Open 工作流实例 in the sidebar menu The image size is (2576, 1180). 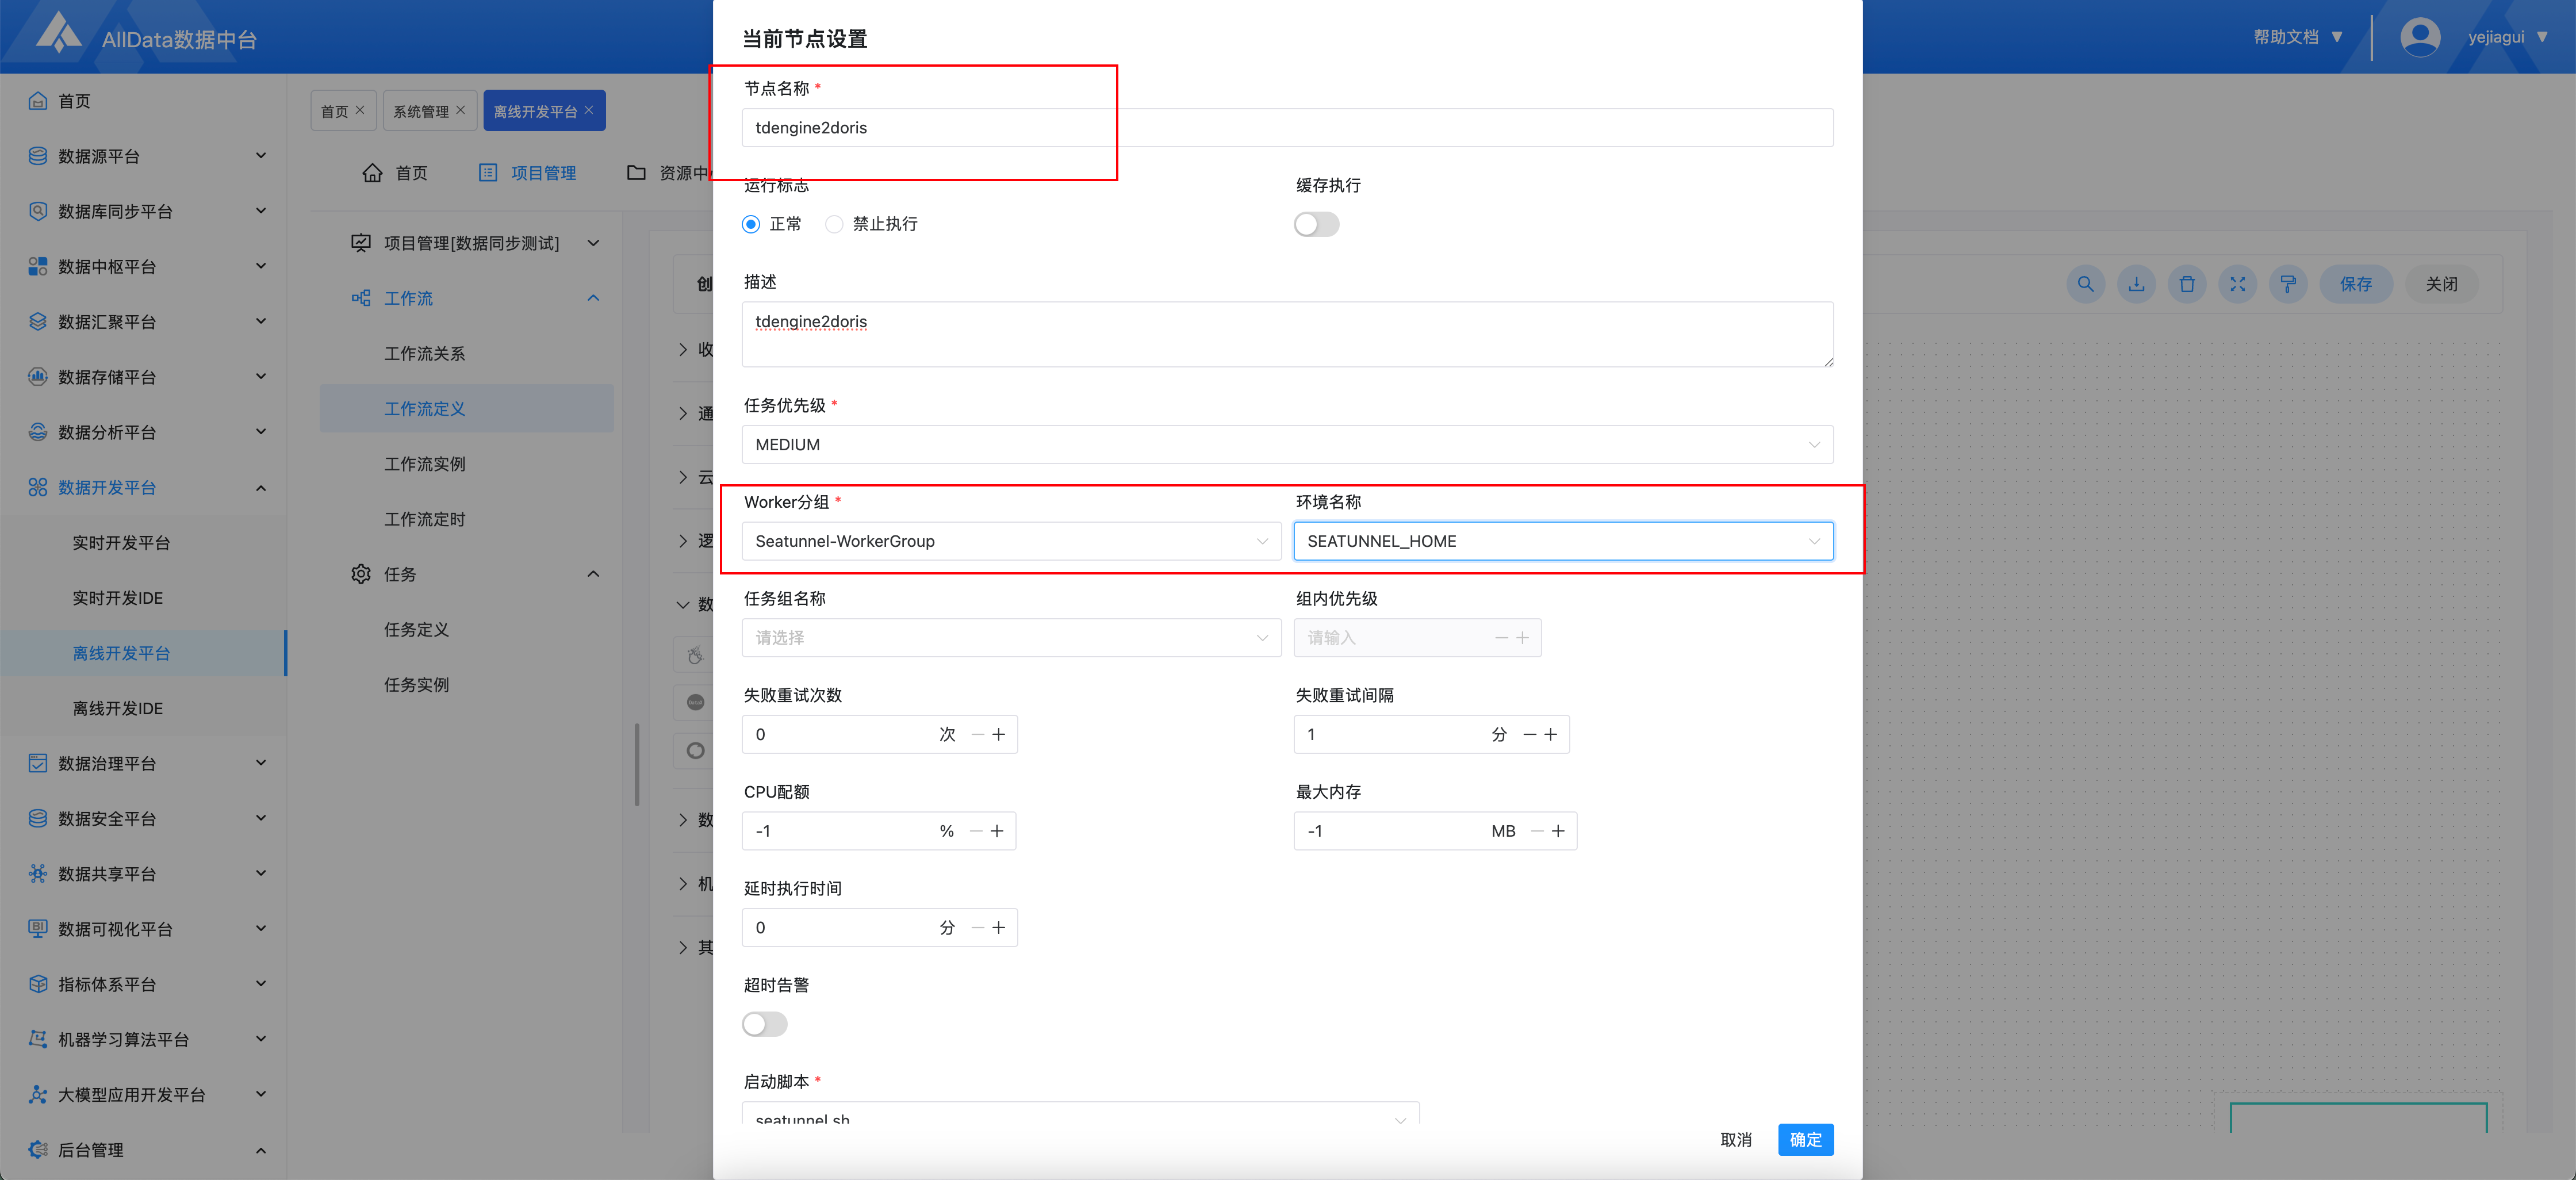coord(424,464)
